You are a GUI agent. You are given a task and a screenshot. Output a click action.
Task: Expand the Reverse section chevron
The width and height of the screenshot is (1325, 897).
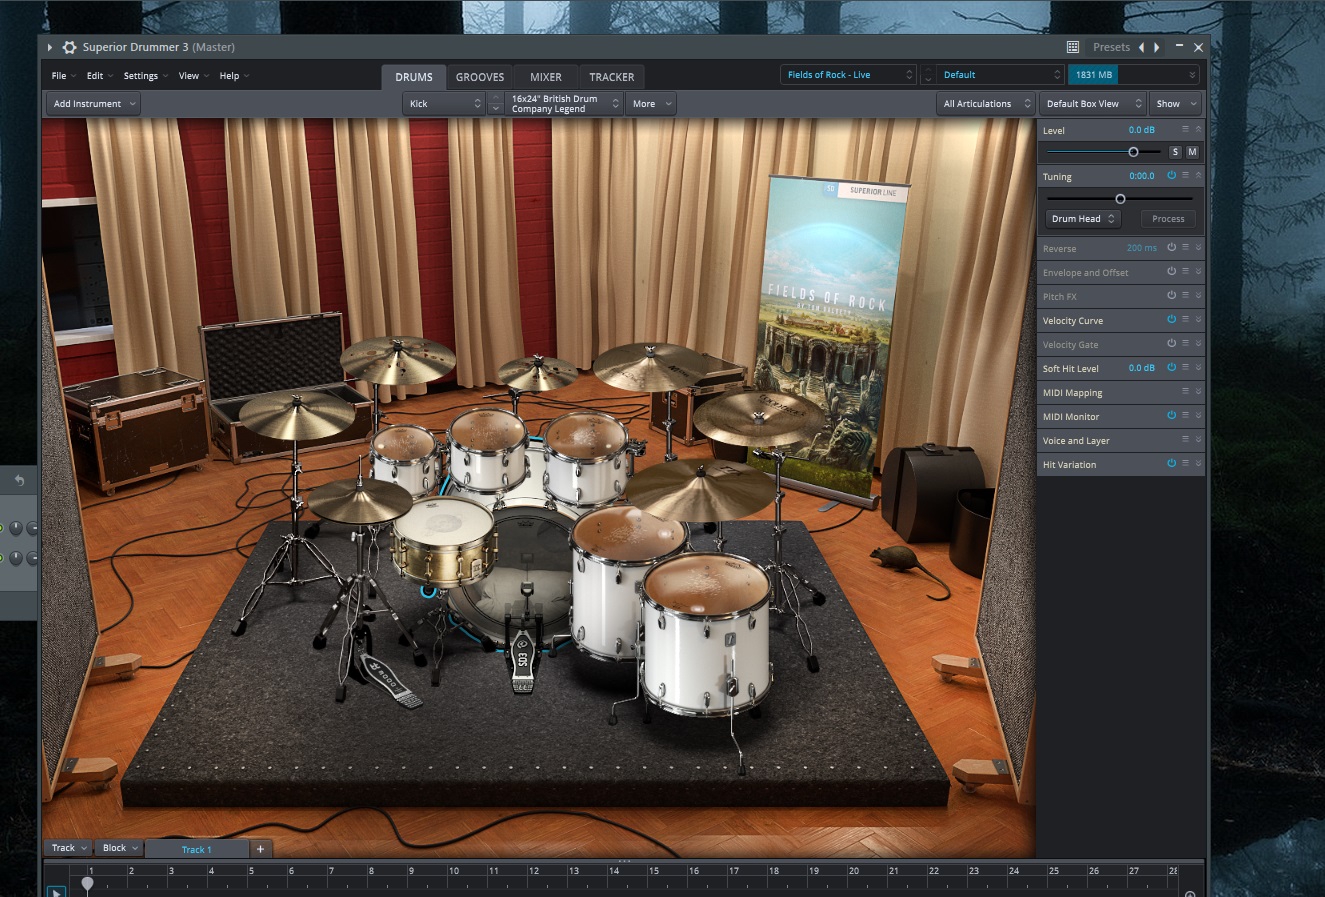[1198, 248]
